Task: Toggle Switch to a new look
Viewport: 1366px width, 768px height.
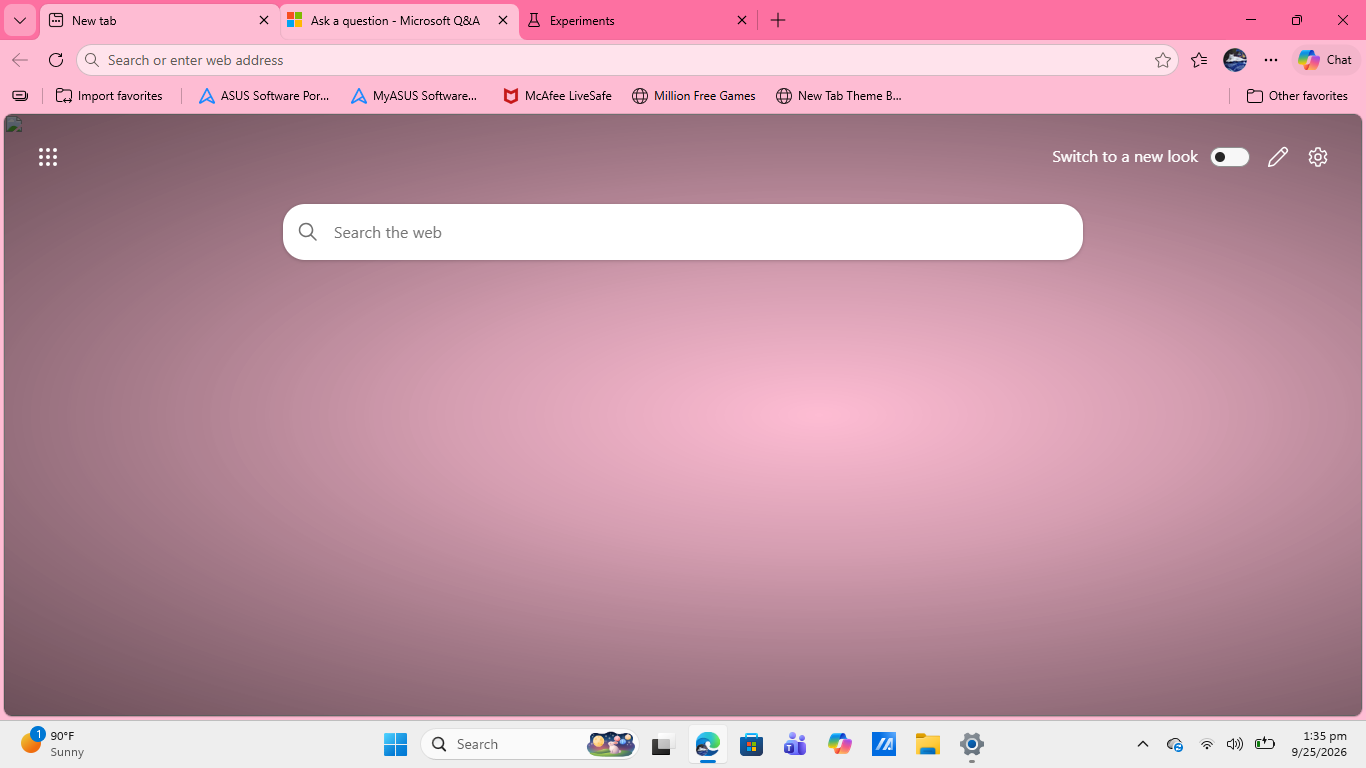Action: pos(1229,157)
